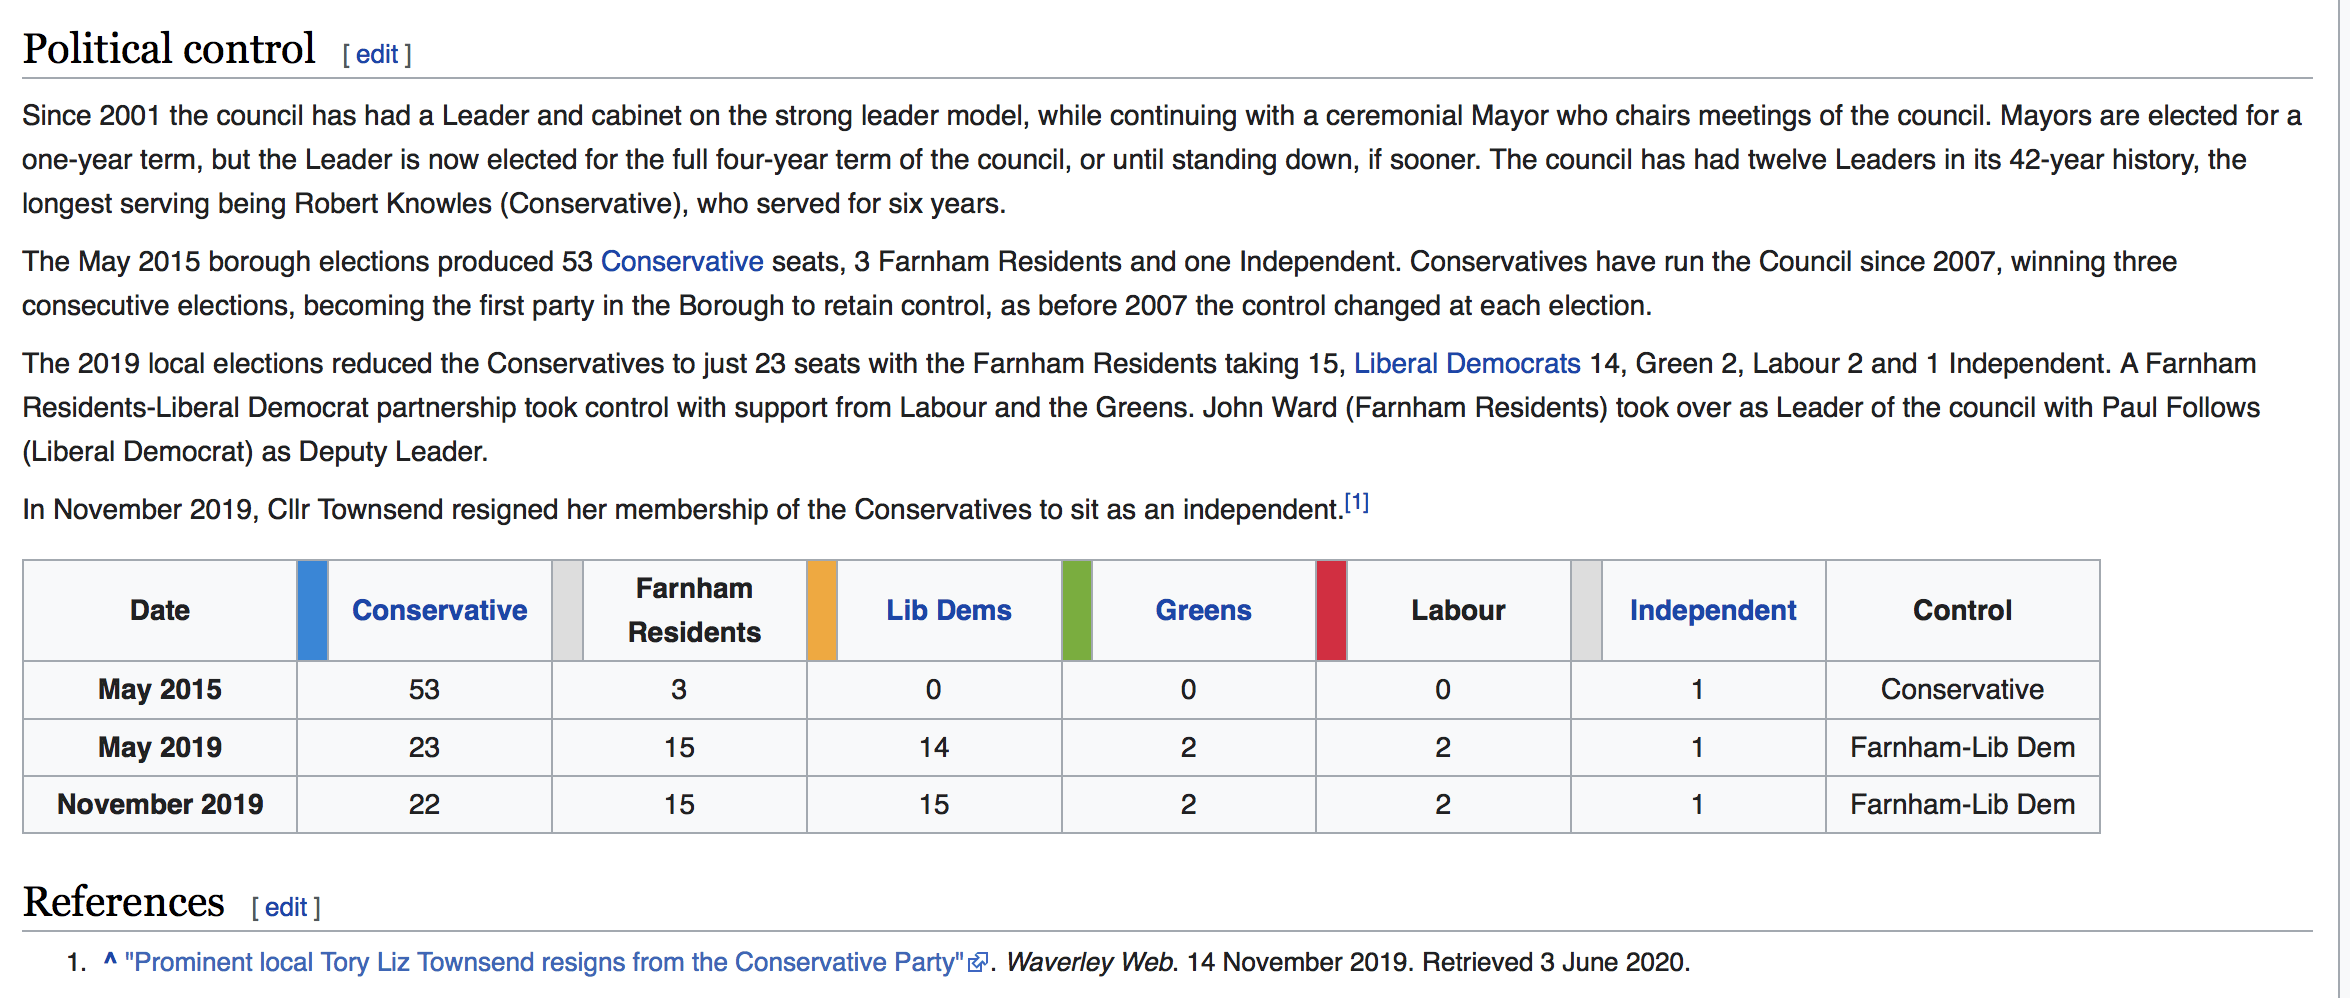Screen dimensions: 2350x998
Task: Click the red Labour party color swatch
Action: tap(1331, 610)
